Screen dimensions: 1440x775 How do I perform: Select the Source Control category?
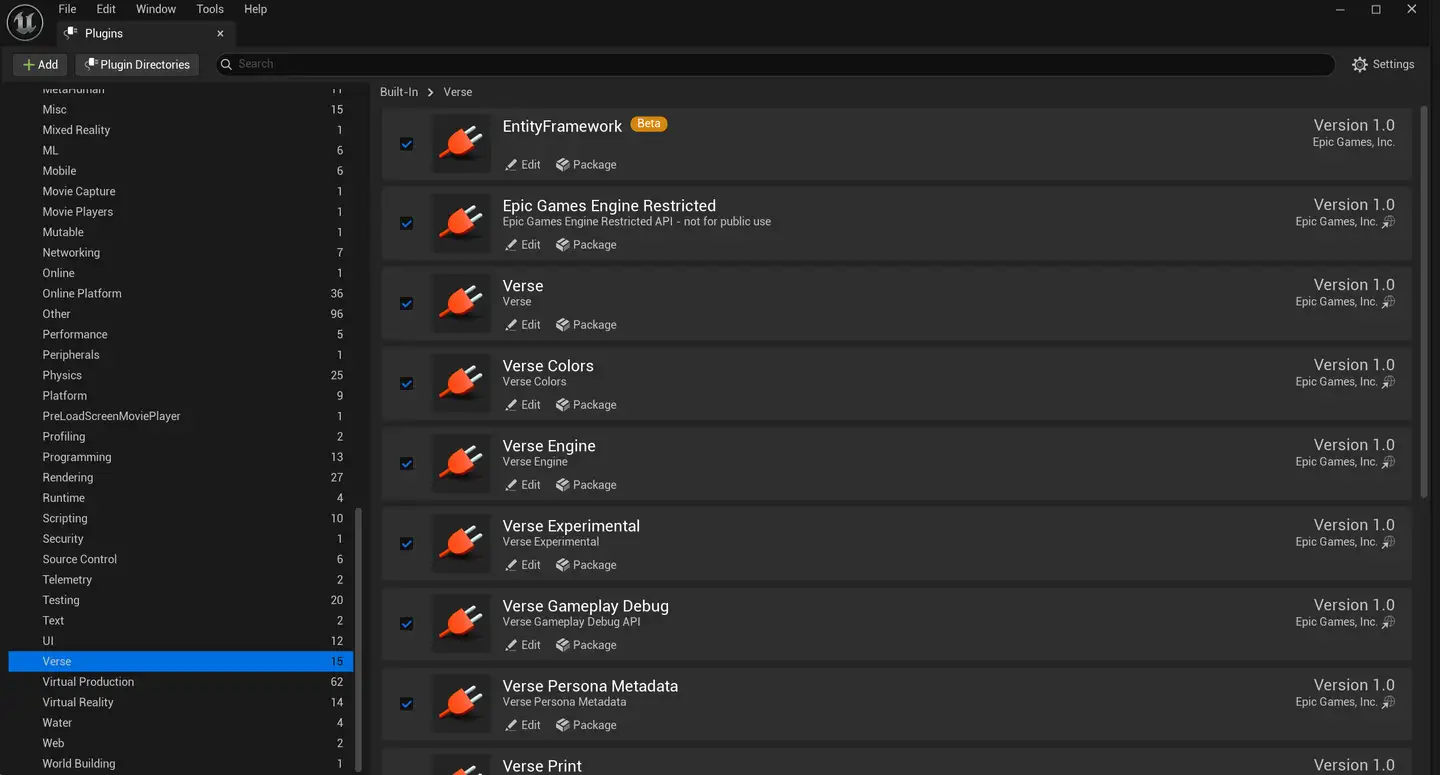[x=181, y=559]
